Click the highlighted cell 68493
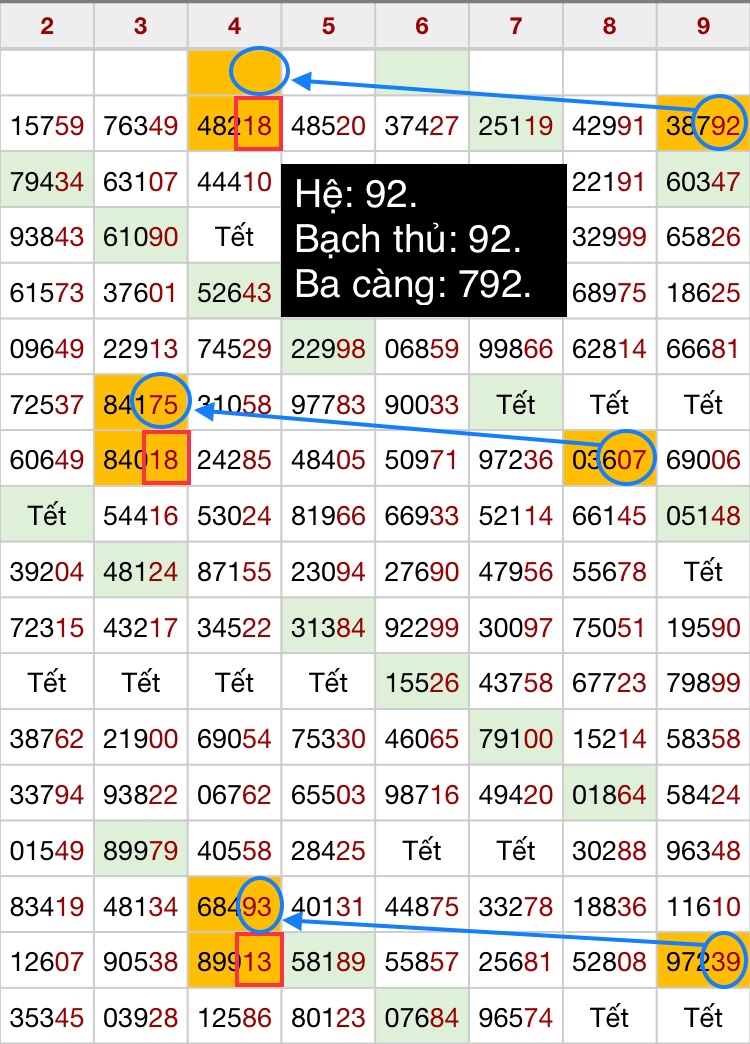750x1044 pixels. (234, 906)
